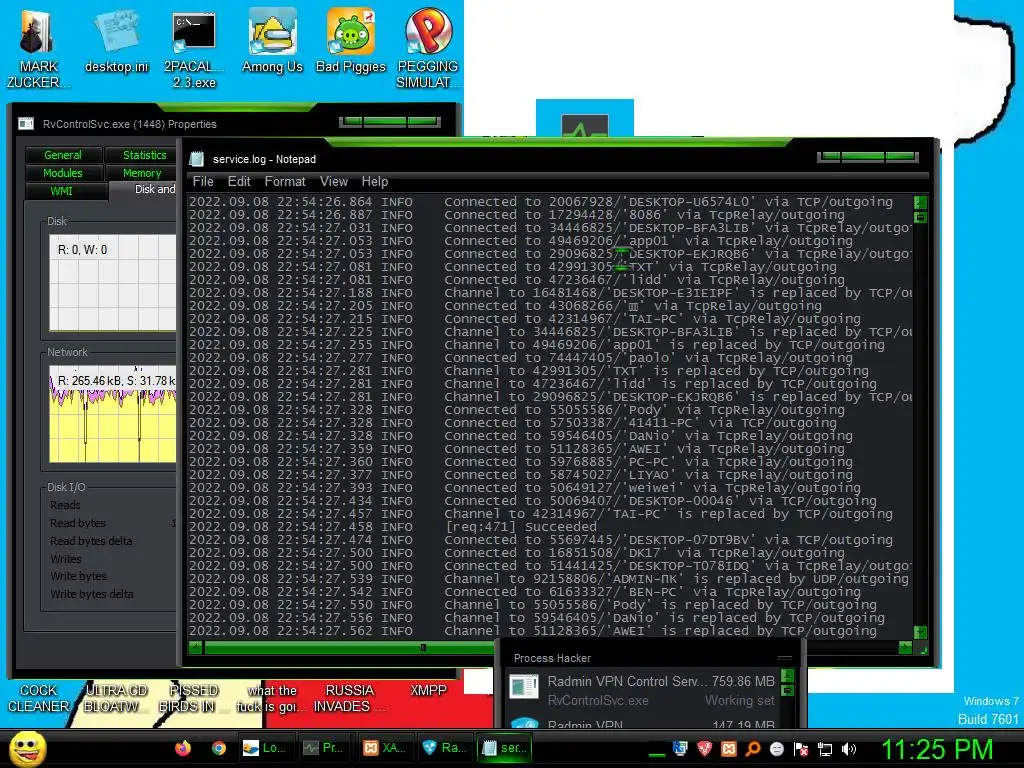
Task: Click Notepad vertical scrollbar down arrow
Action: [920, 632]
